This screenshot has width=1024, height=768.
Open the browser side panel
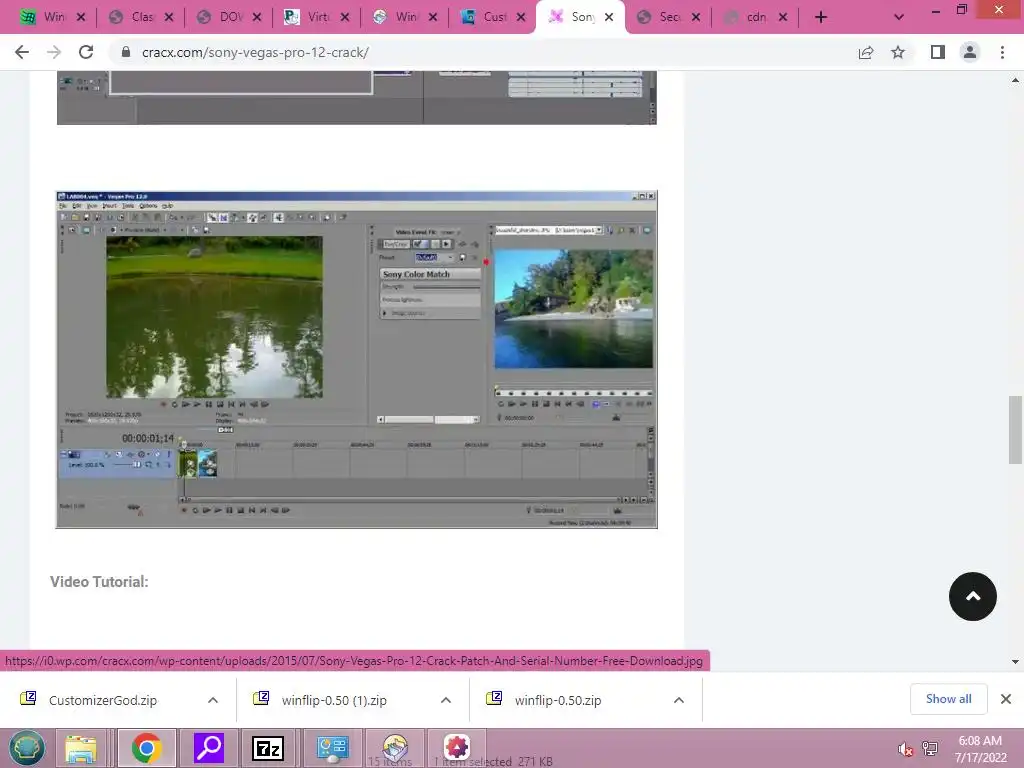pyautogui.click(x=938, y=52)
